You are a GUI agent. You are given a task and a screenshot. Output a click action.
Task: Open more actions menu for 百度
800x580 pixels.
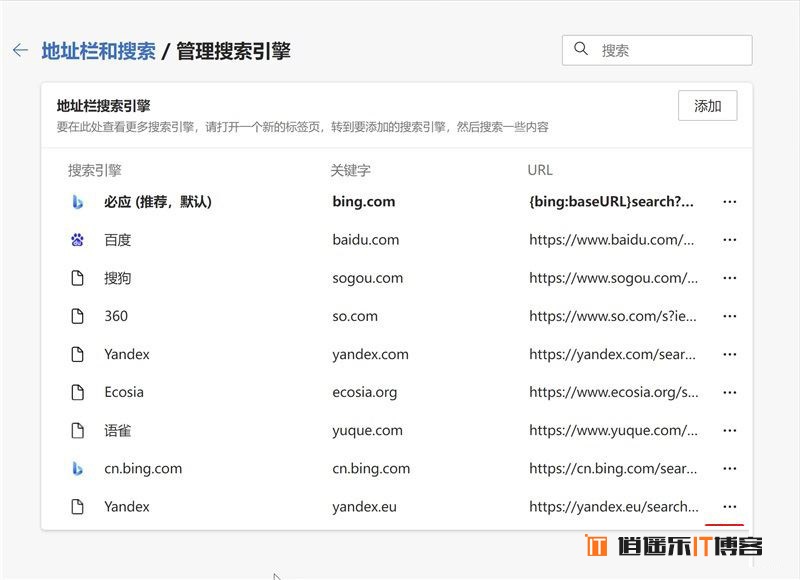click(x=729, y=240)
